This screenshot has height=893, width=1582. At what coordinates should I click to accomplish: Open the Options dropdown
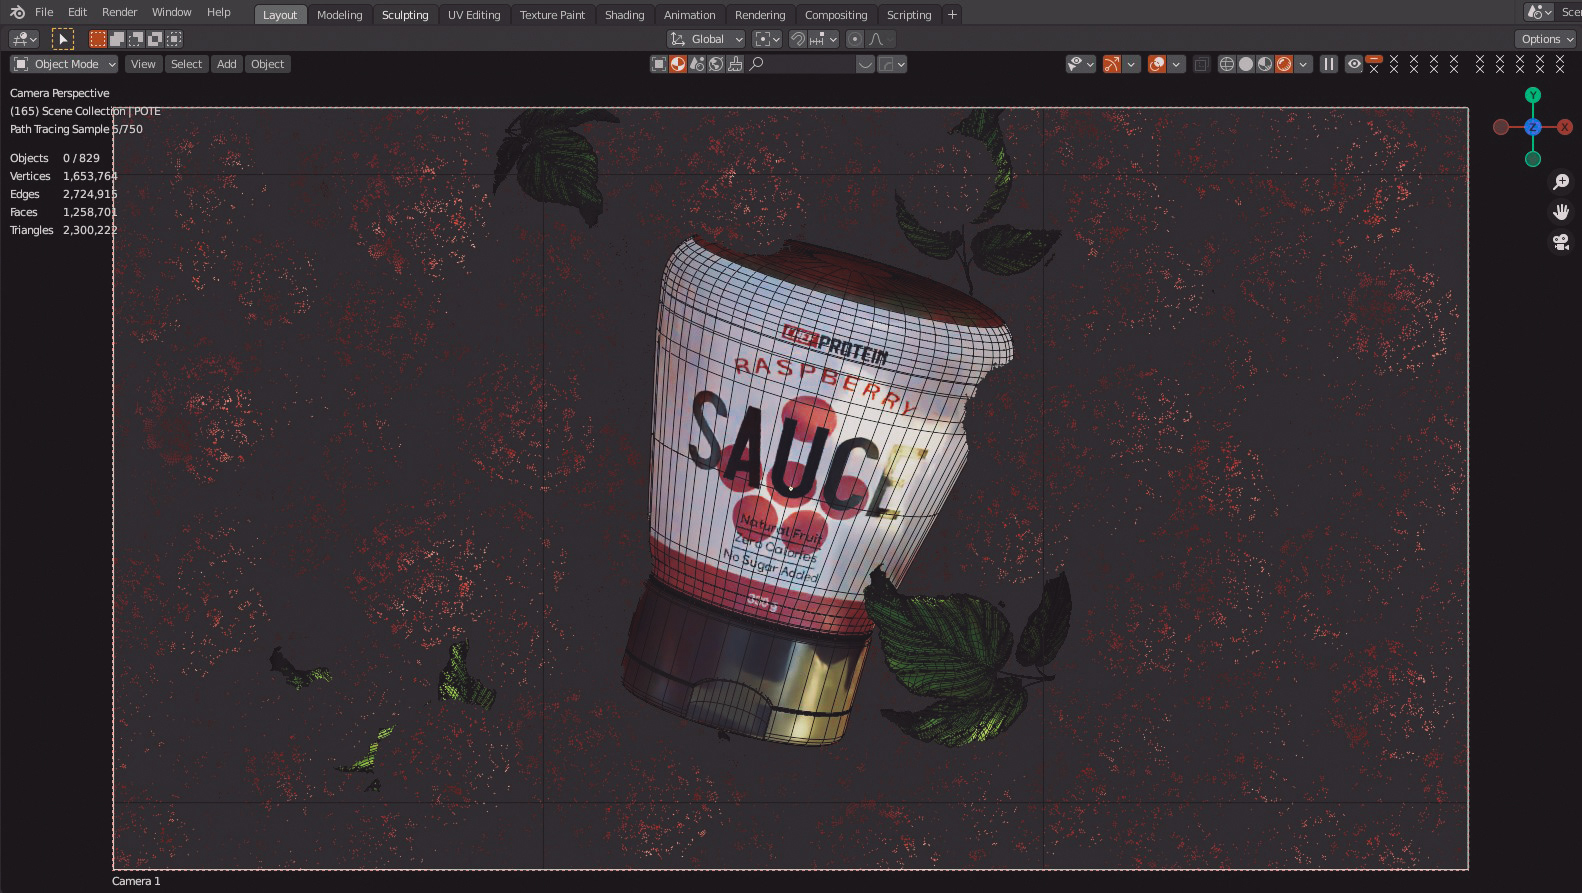[x=1546, y=39]
